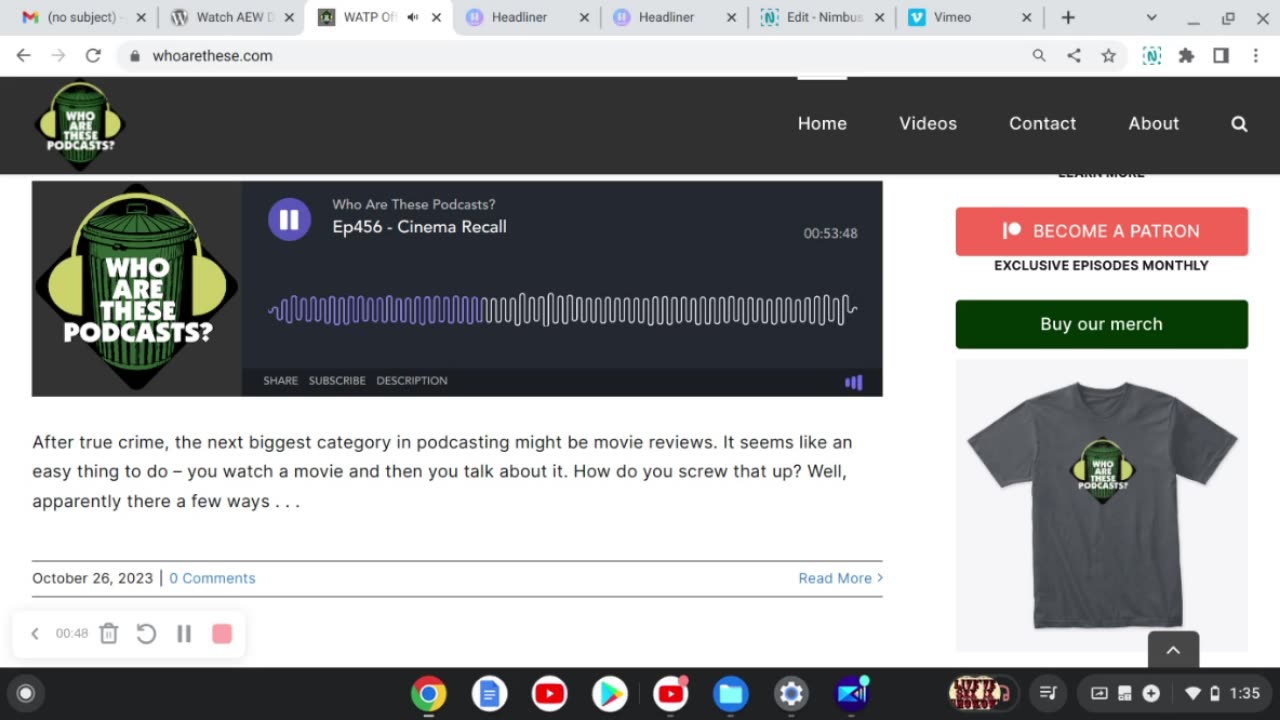The image size is (1280, 720).
Task: Share this page via share icon
Action: (x=1074, y=56)
